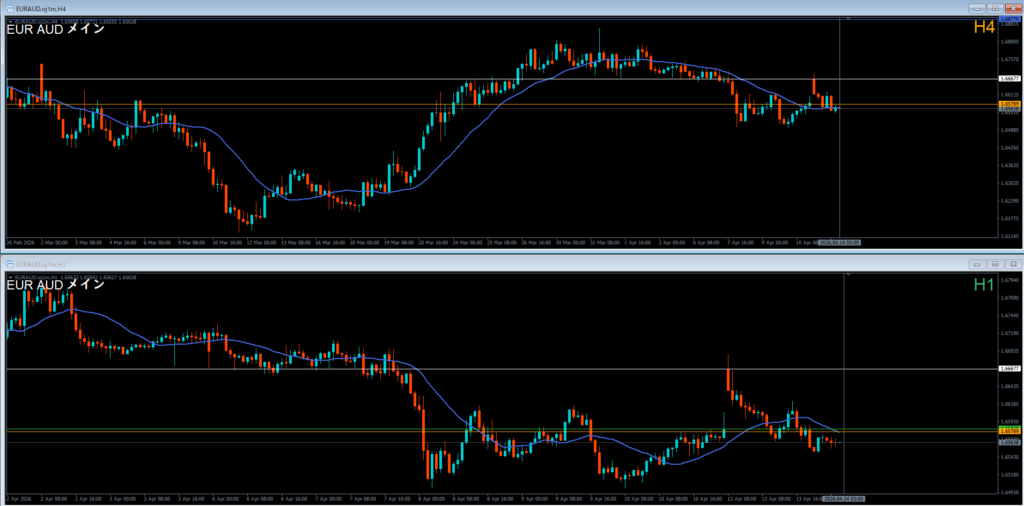Open one-click trading arrow in H4 chart
1024x506 pixels.
click(9, 20)
